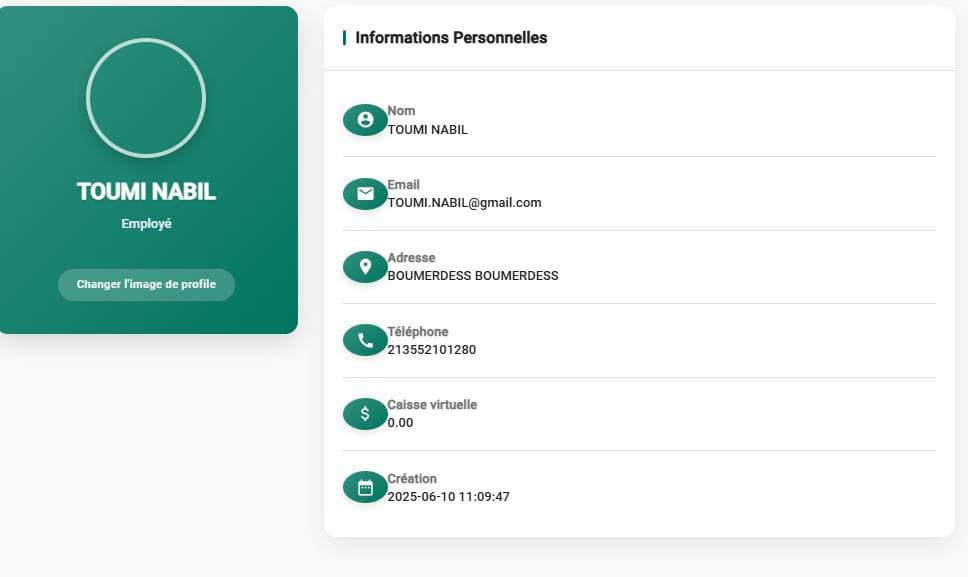968x577 pixels.
Task: Click the dollar sign Caisse virtuelle icon
Action: (365, 414)
